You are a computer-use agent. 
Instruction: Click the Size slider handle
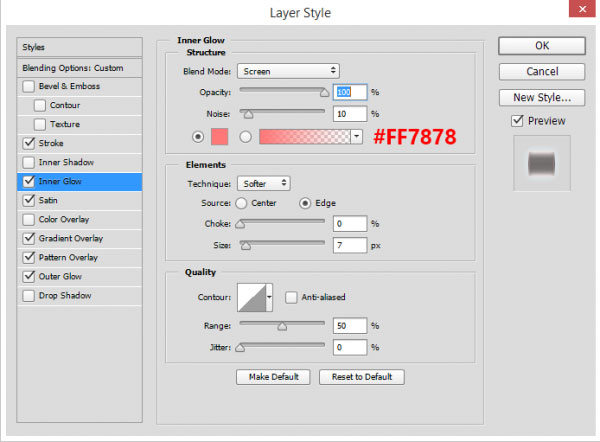coord(246,246)
